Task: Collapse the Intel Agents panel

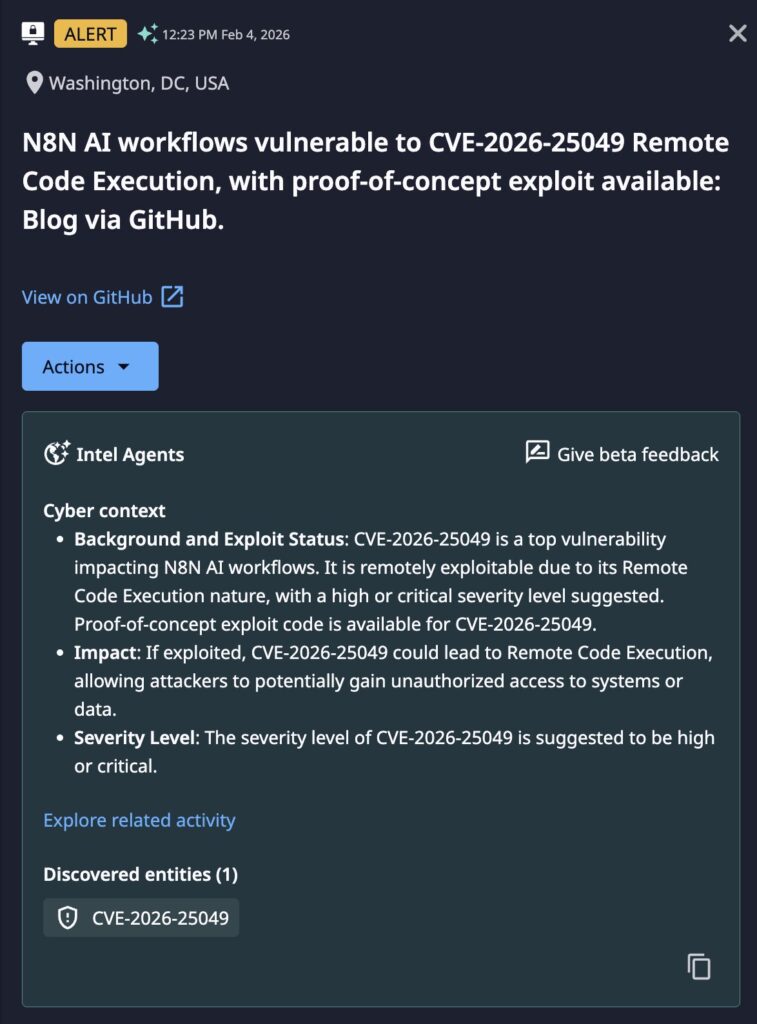Action: pyautogui.click(x=129, y=454)
